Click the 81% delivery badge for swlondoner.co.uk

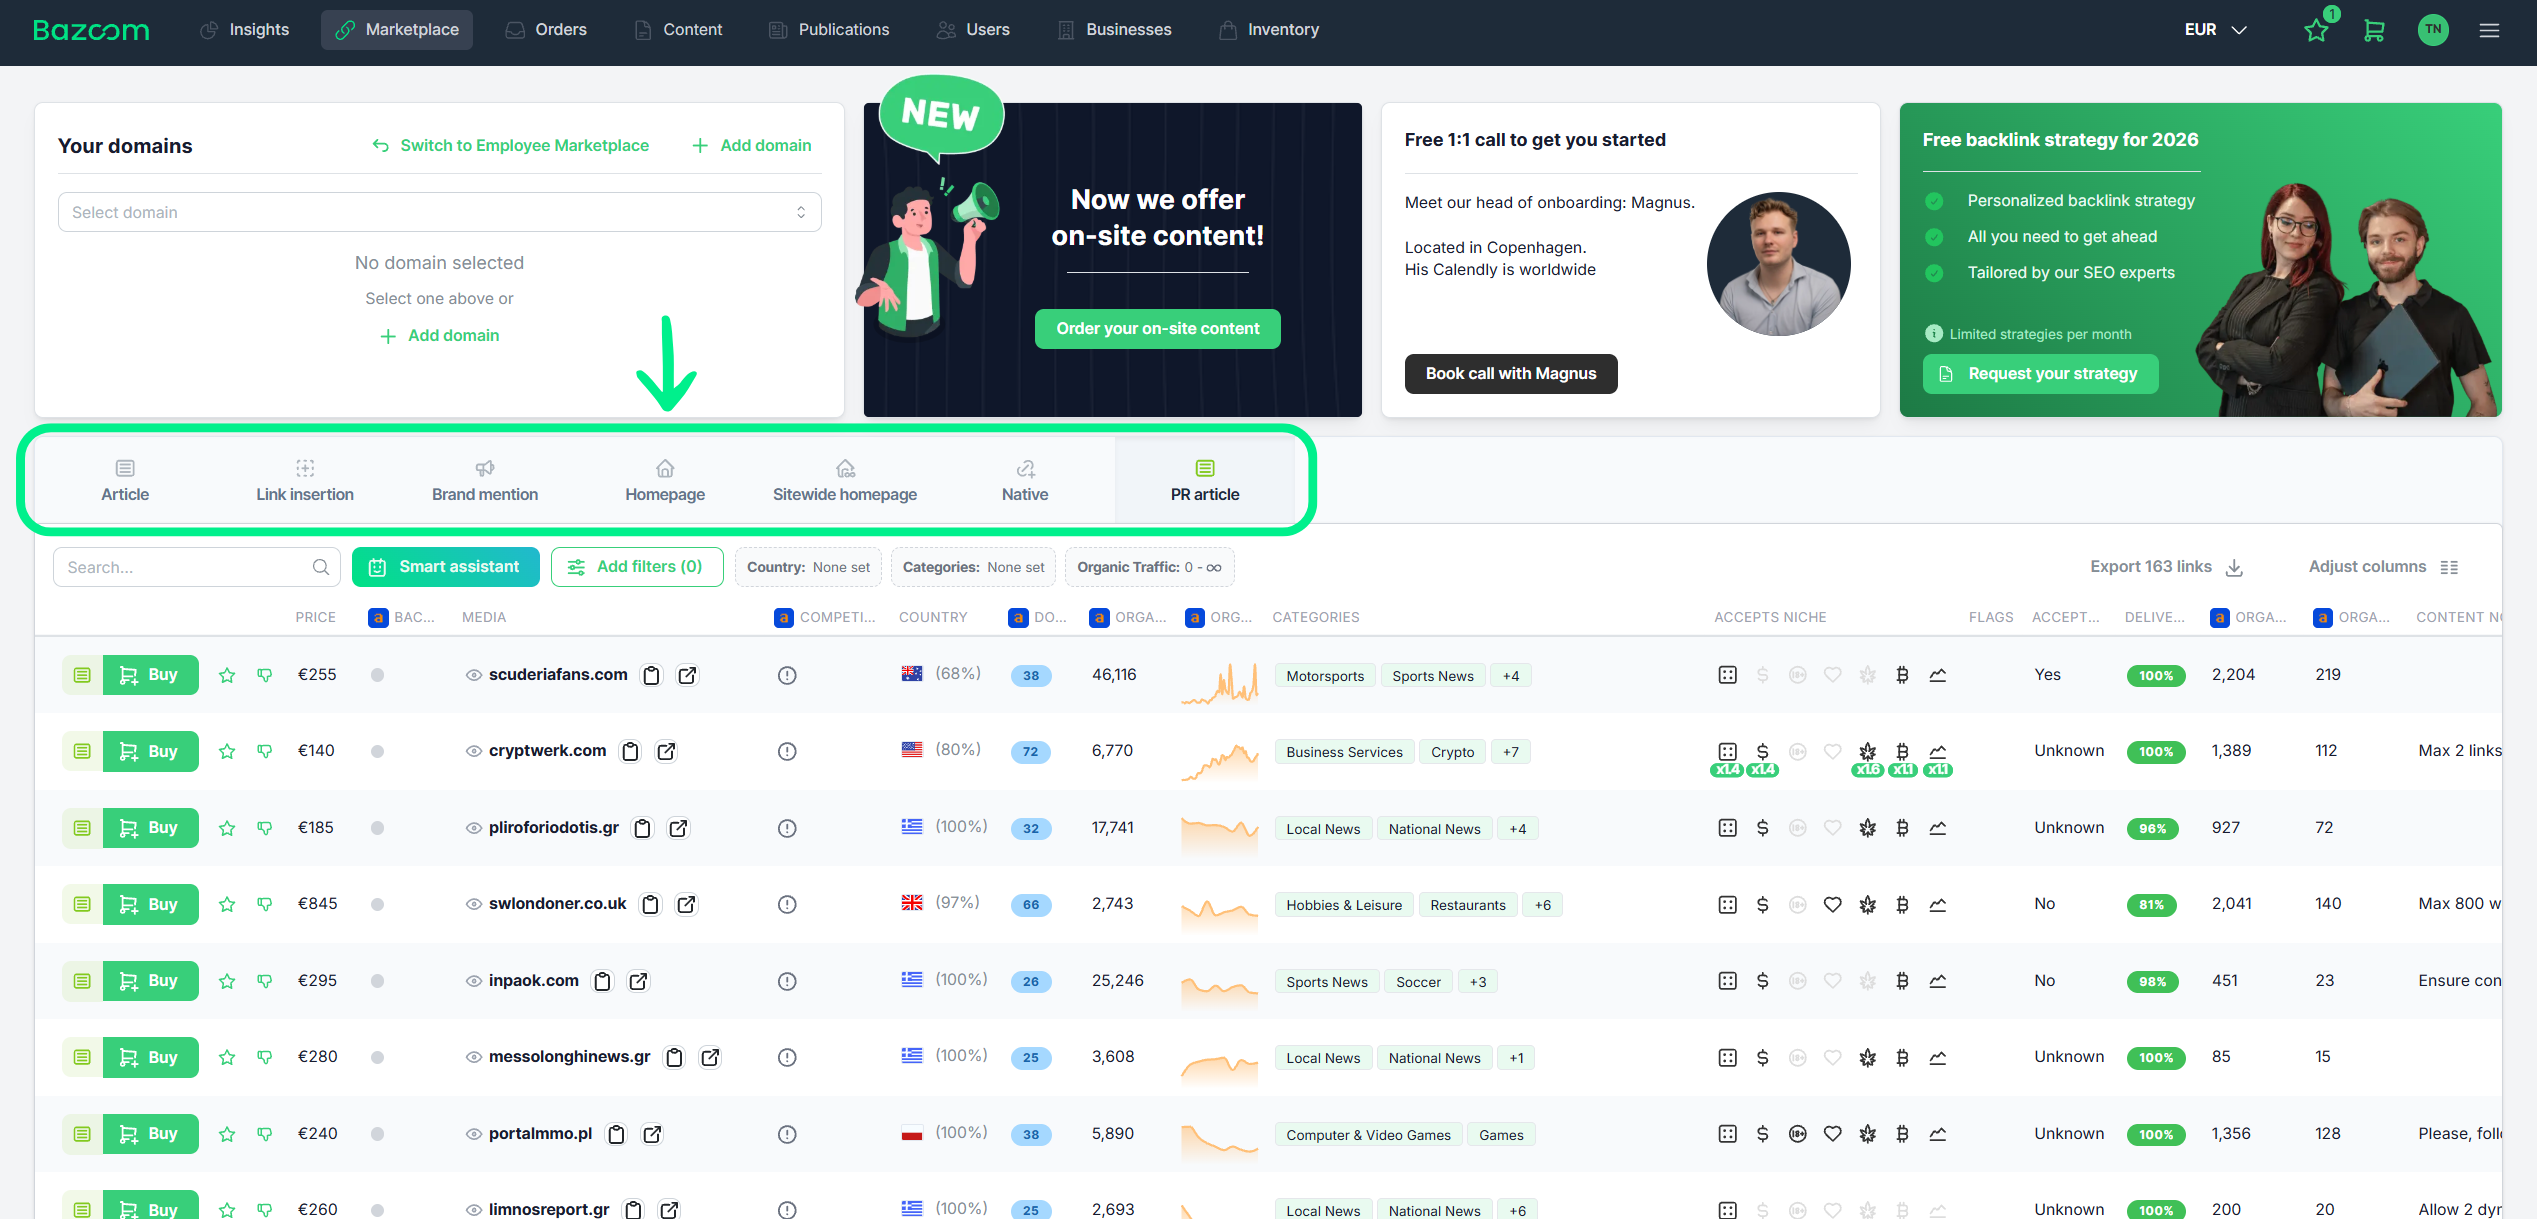(2152, 905)
